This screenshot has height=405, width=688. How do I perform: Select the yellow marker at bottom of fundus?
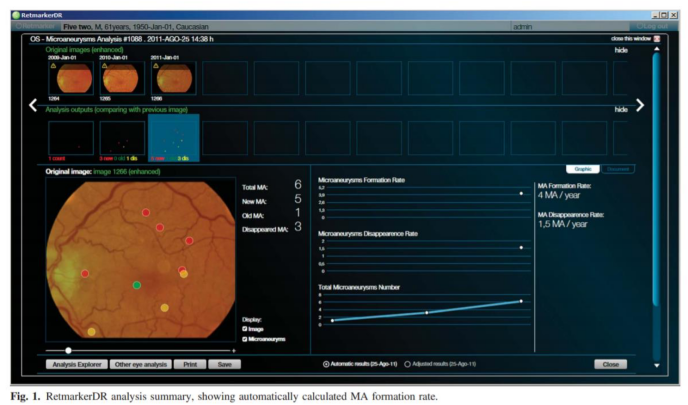(x=91, y=332)
